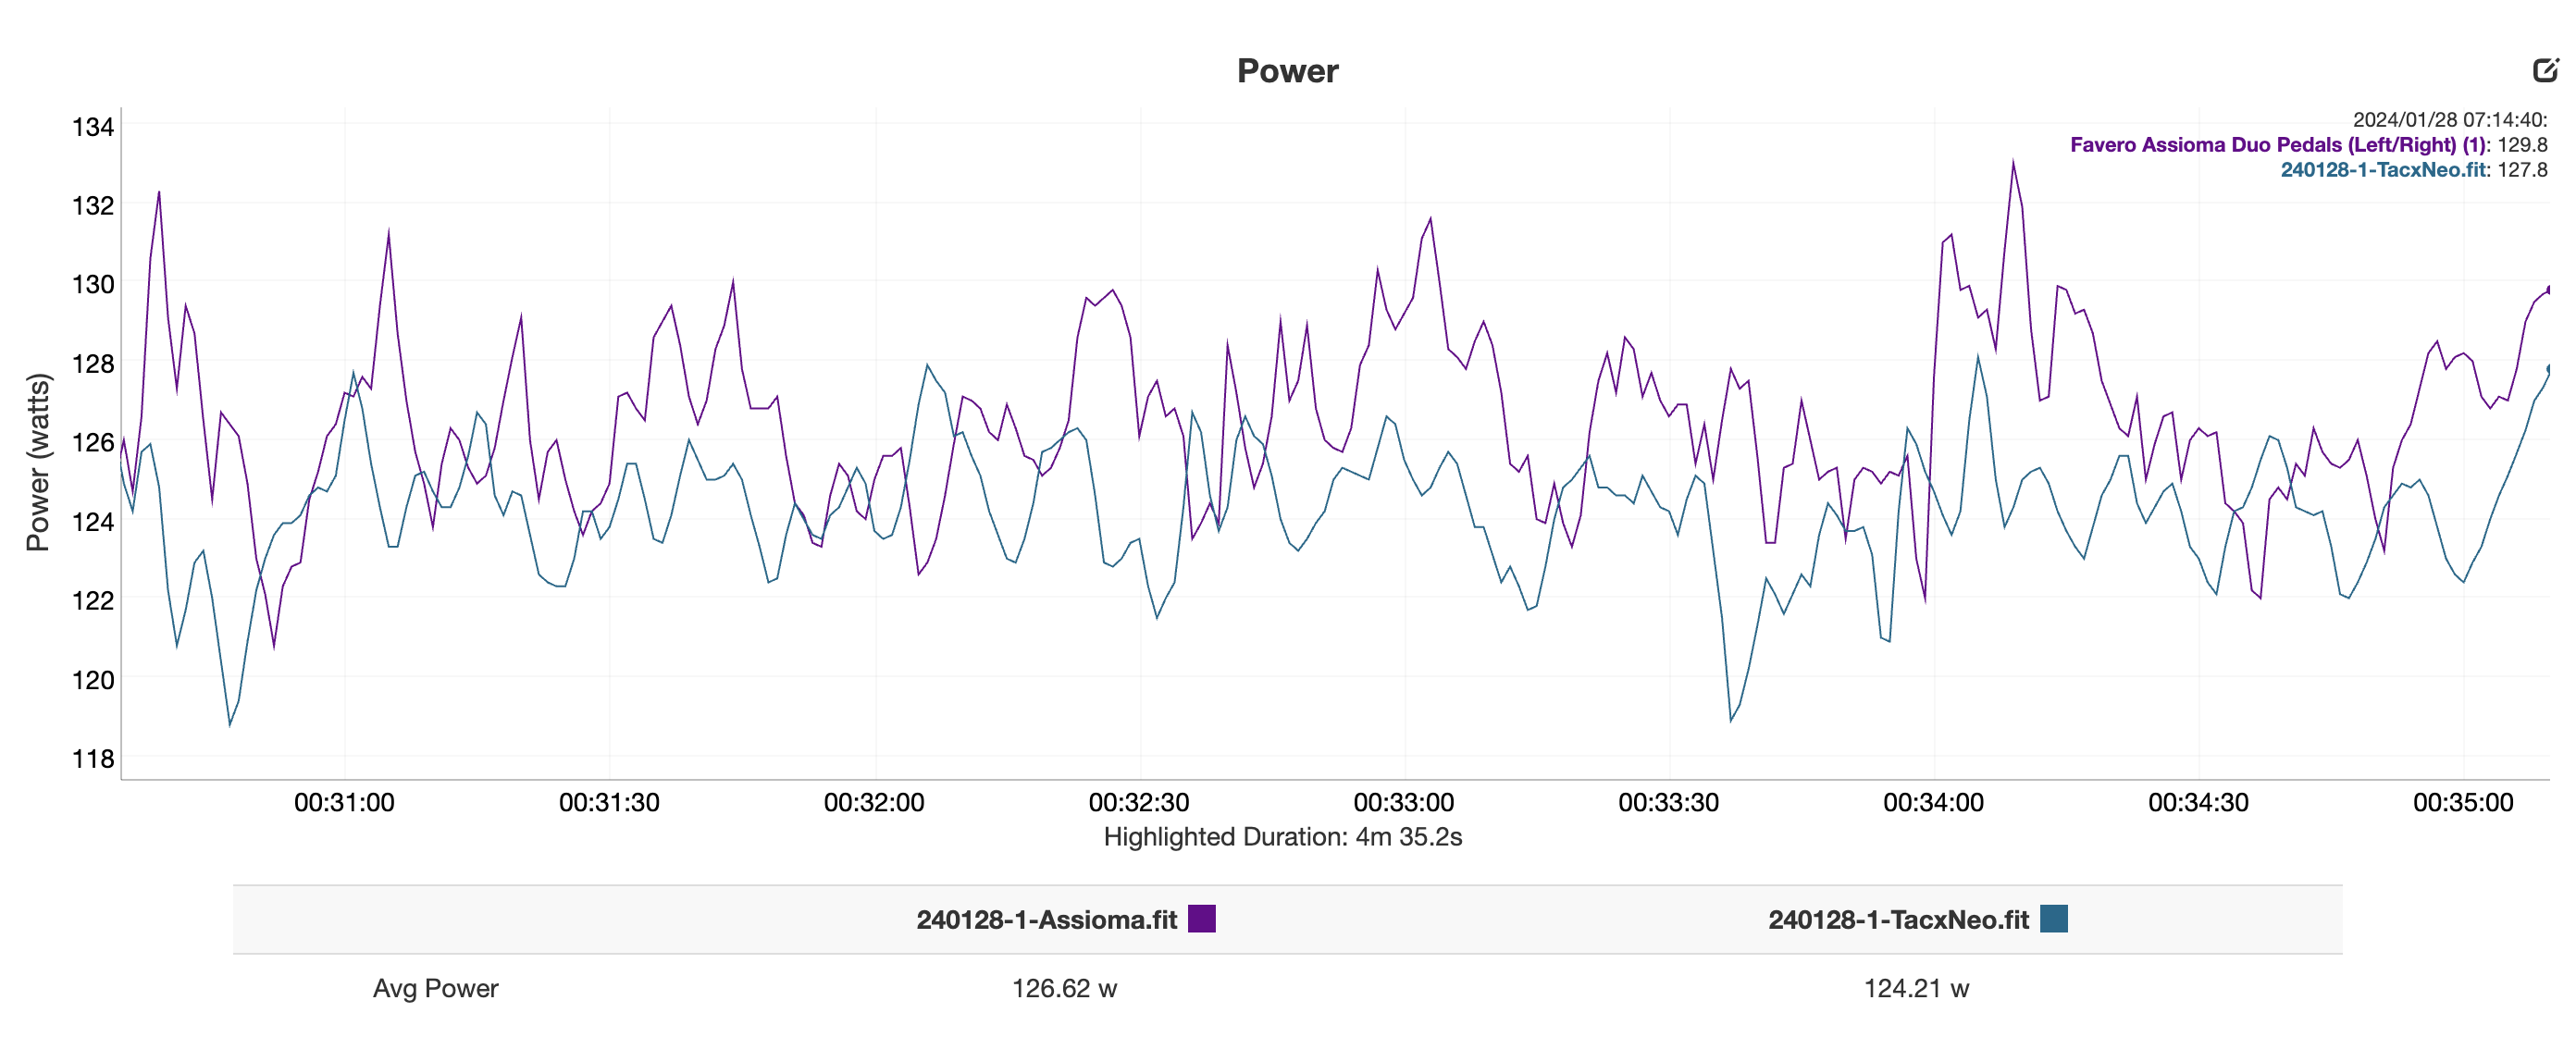The image size is (2576, 1062).
Task: Click the edit chart icon next to Power title
Action: (2545, 69)
